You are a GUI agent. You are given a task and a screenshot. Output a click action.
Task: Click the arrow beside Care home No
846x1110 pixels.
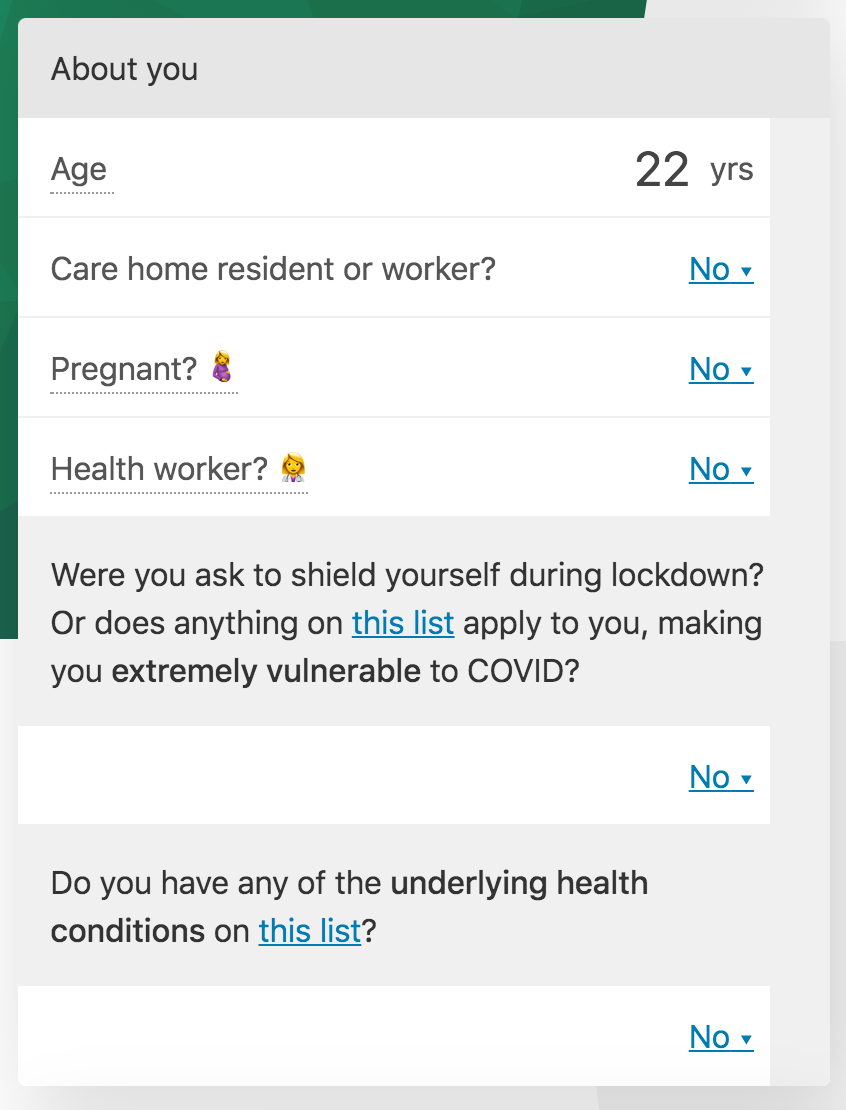click(x=745, y=271)
